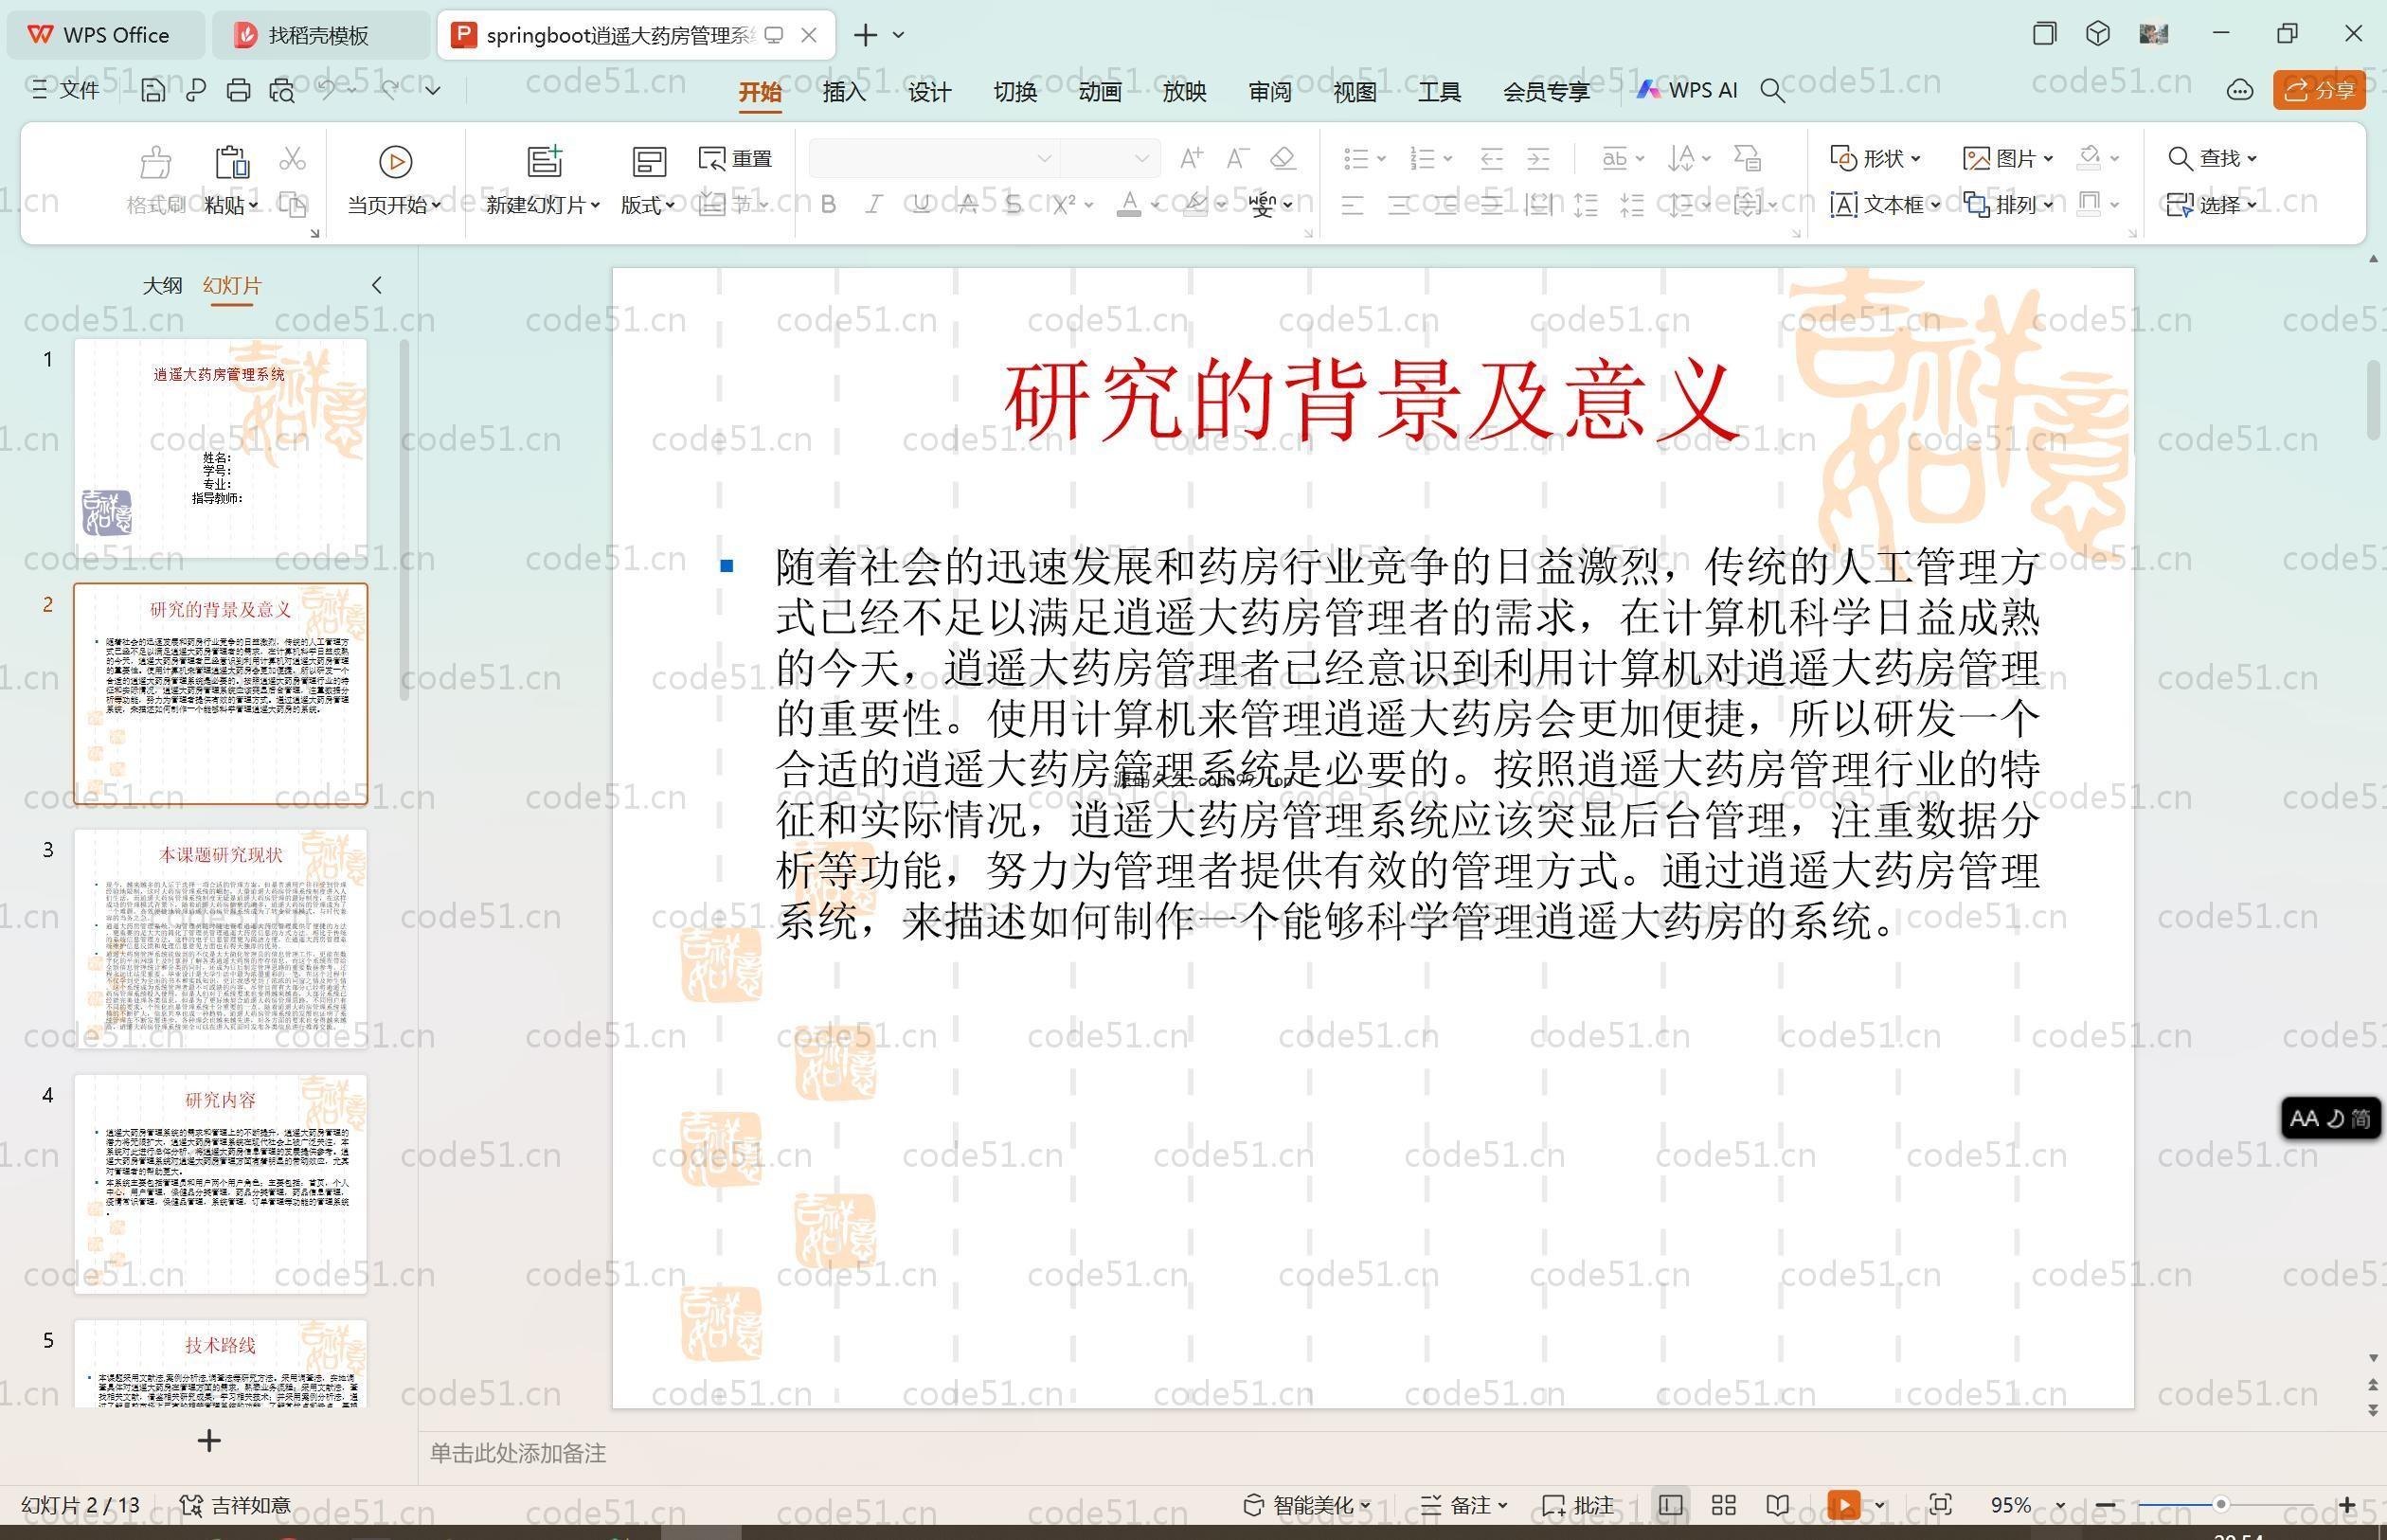This screenshot has width=2387, height=1540.
Task: Click the Notes (备注) button in status bar
Action: (1464, 1505)
